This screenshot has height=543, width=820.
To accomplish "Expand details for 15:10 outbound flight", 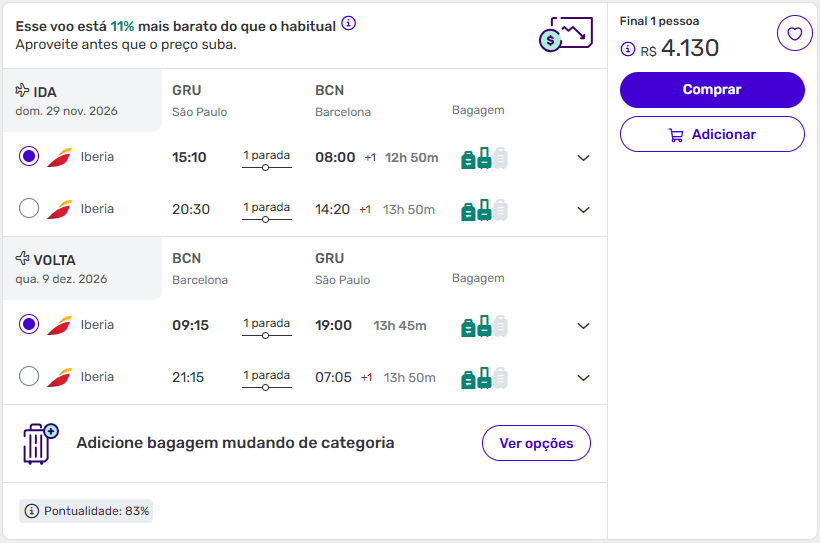I will (x=584, y=158).
